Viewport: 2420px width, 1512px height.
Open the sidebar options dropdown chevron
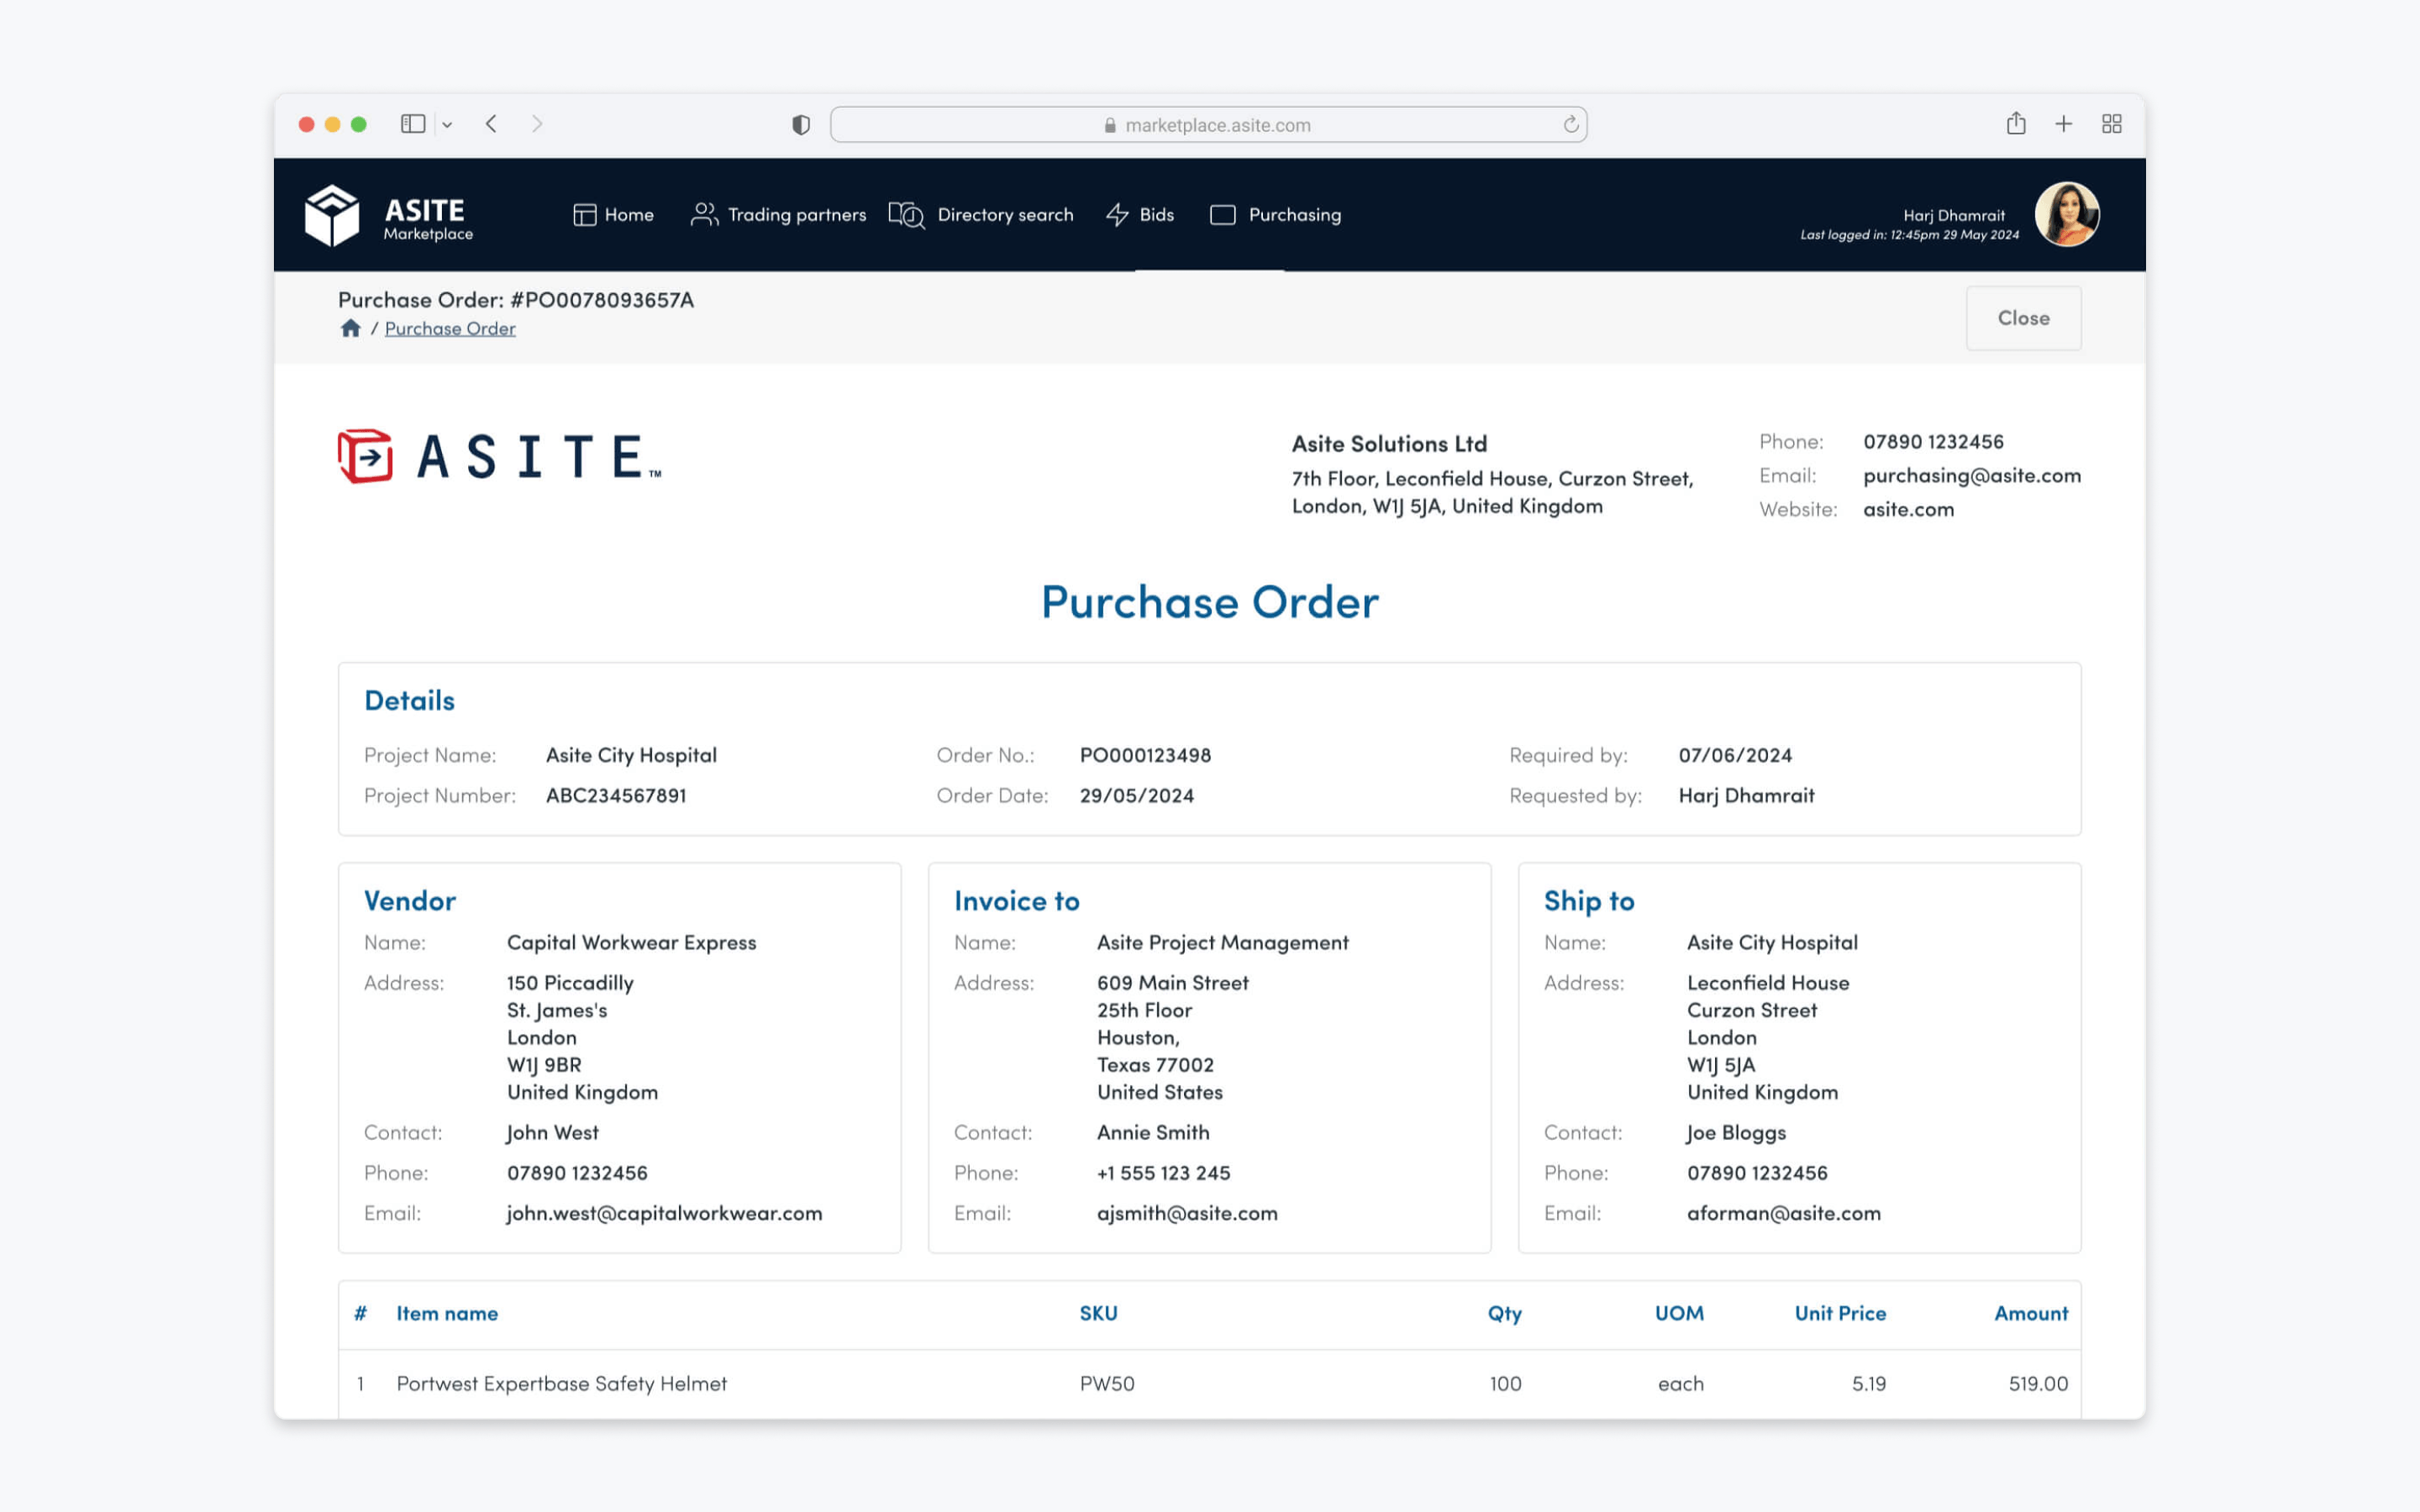coord(447,125)
